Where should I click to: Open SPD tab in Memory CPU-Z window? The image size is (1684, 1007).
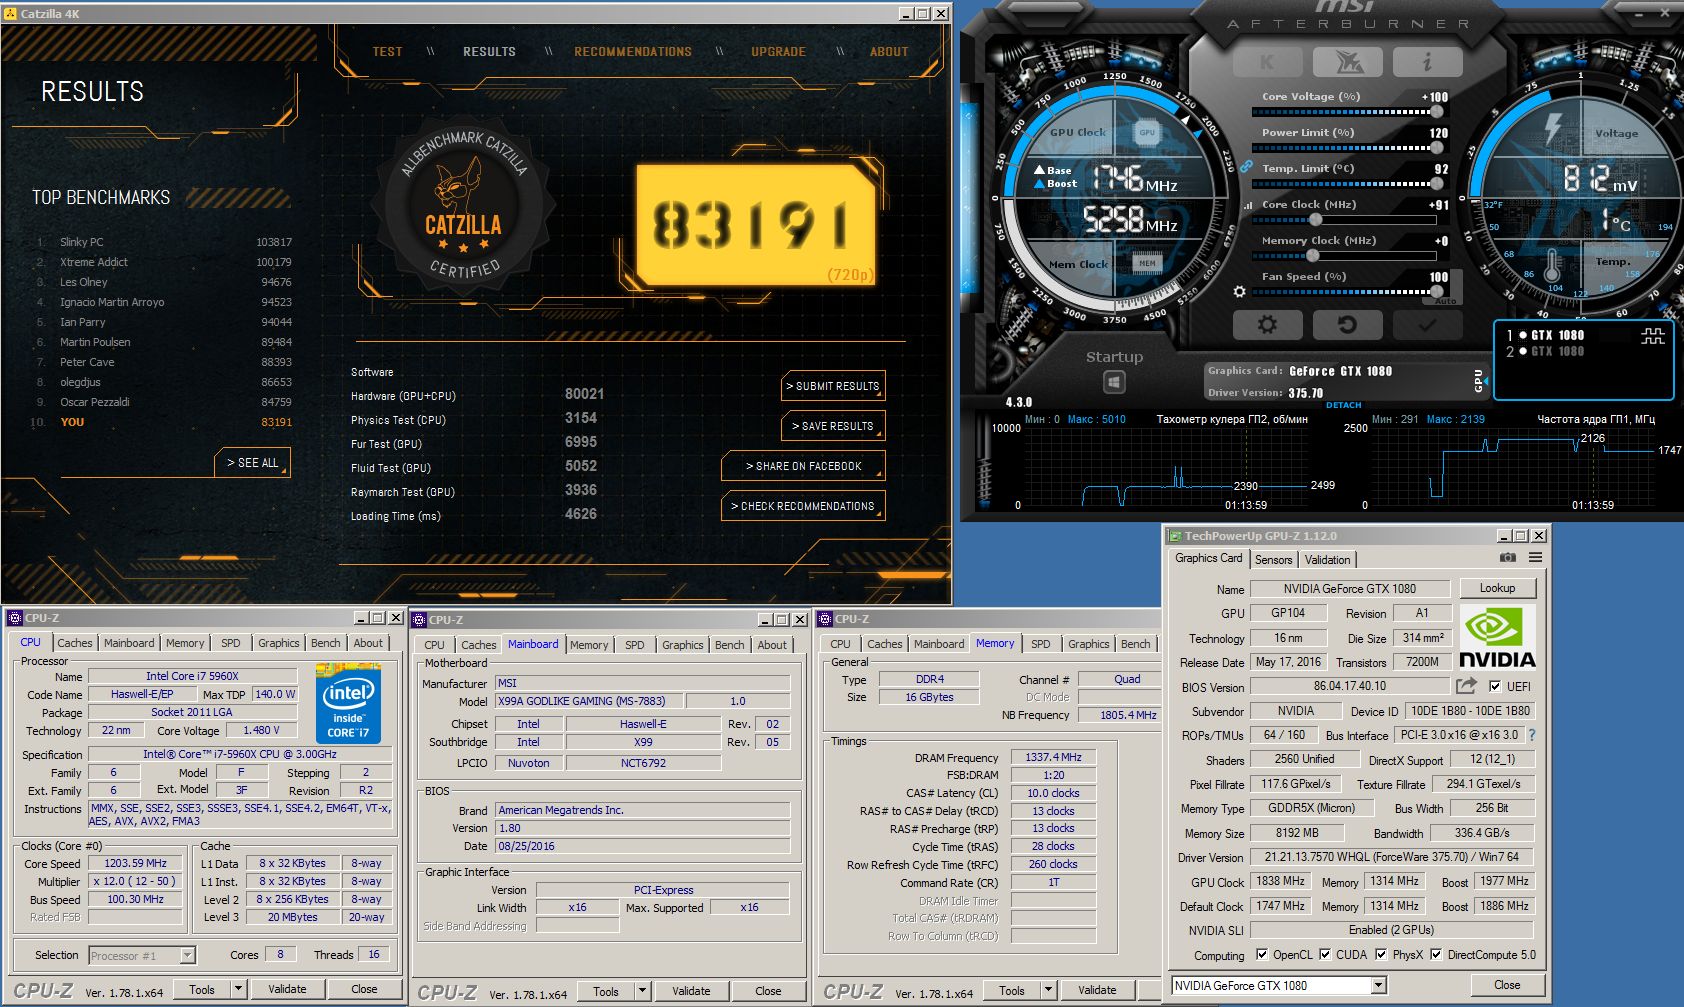1041,644
